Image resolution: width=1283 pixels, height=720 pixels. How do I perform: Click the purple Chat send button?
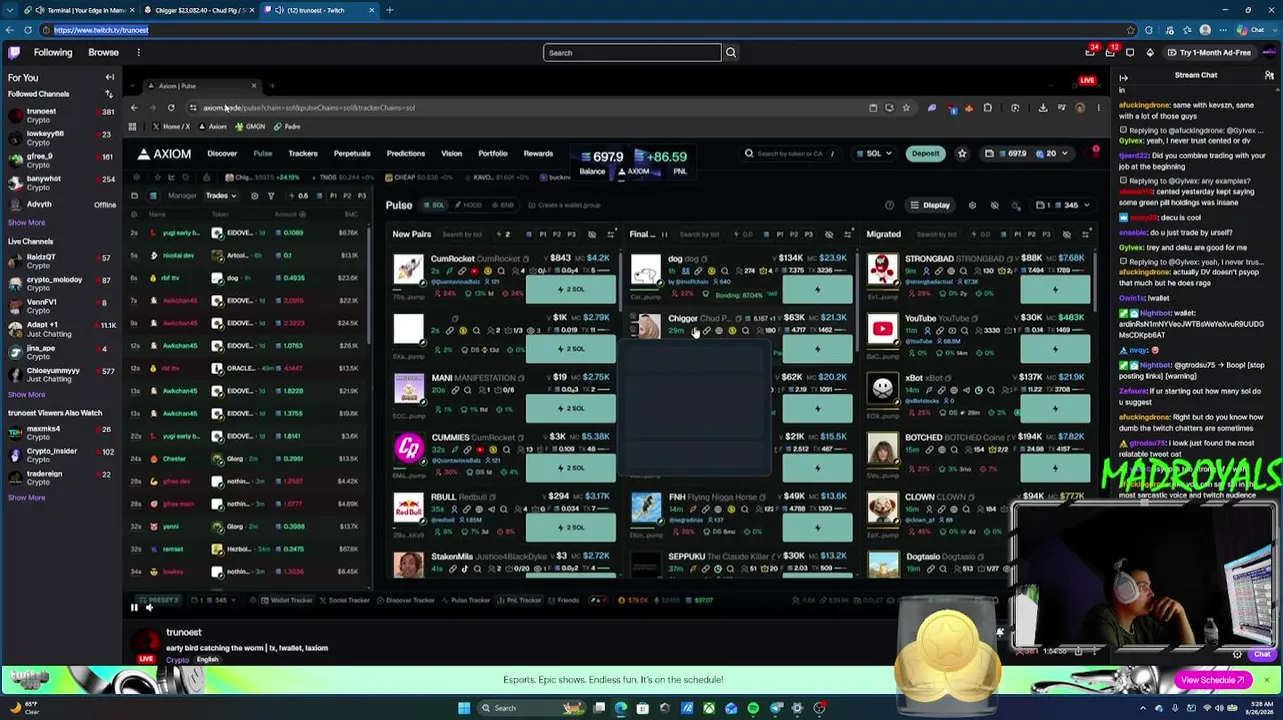click(1261, 655)
